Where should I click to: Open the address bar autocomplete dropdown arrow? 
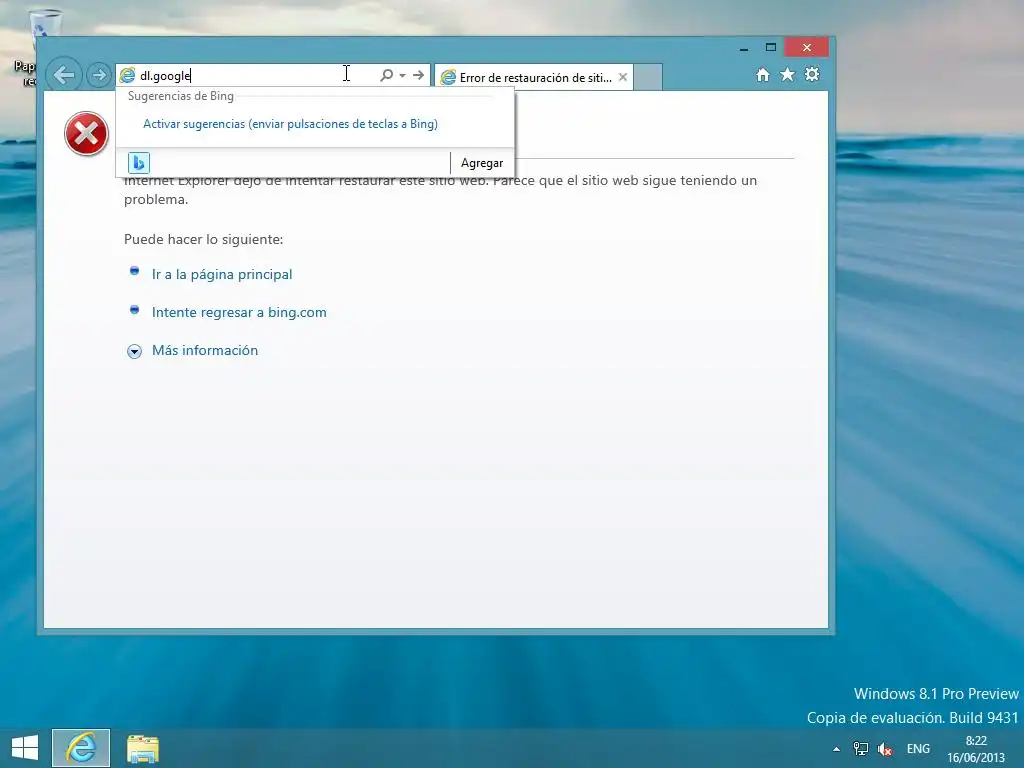[402, 75]
